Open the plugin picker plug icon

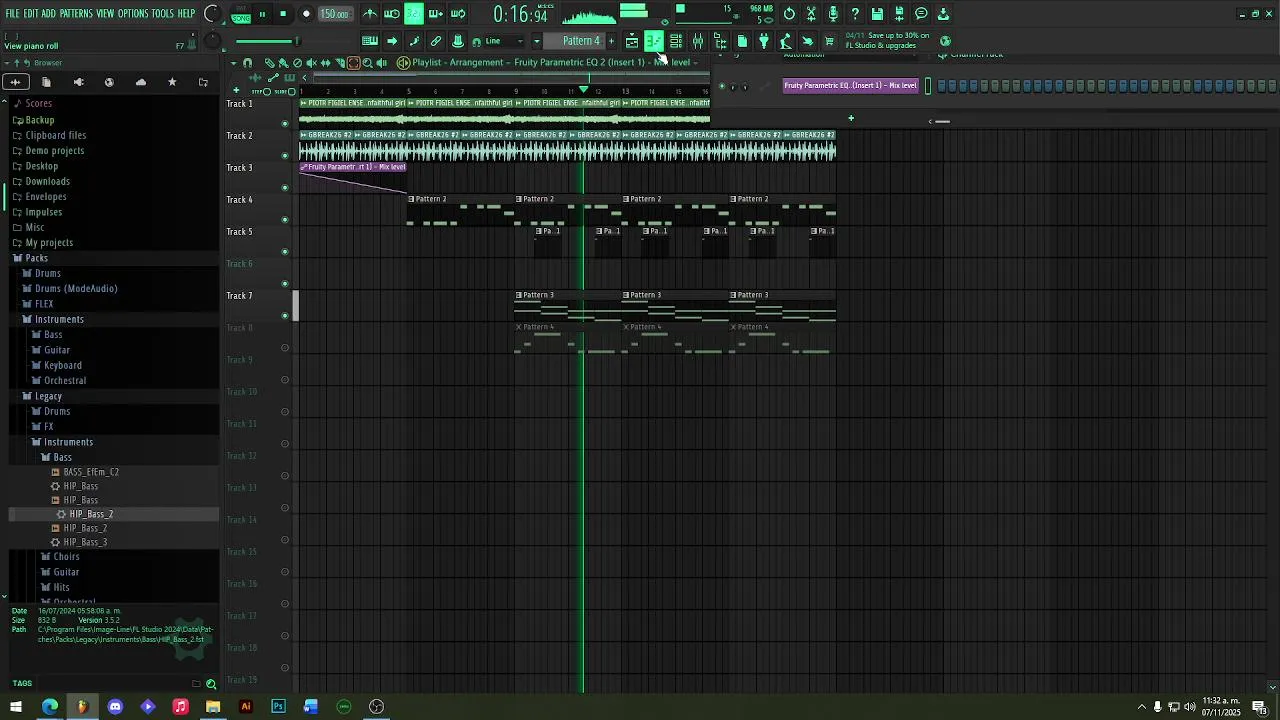pos(764,41)
